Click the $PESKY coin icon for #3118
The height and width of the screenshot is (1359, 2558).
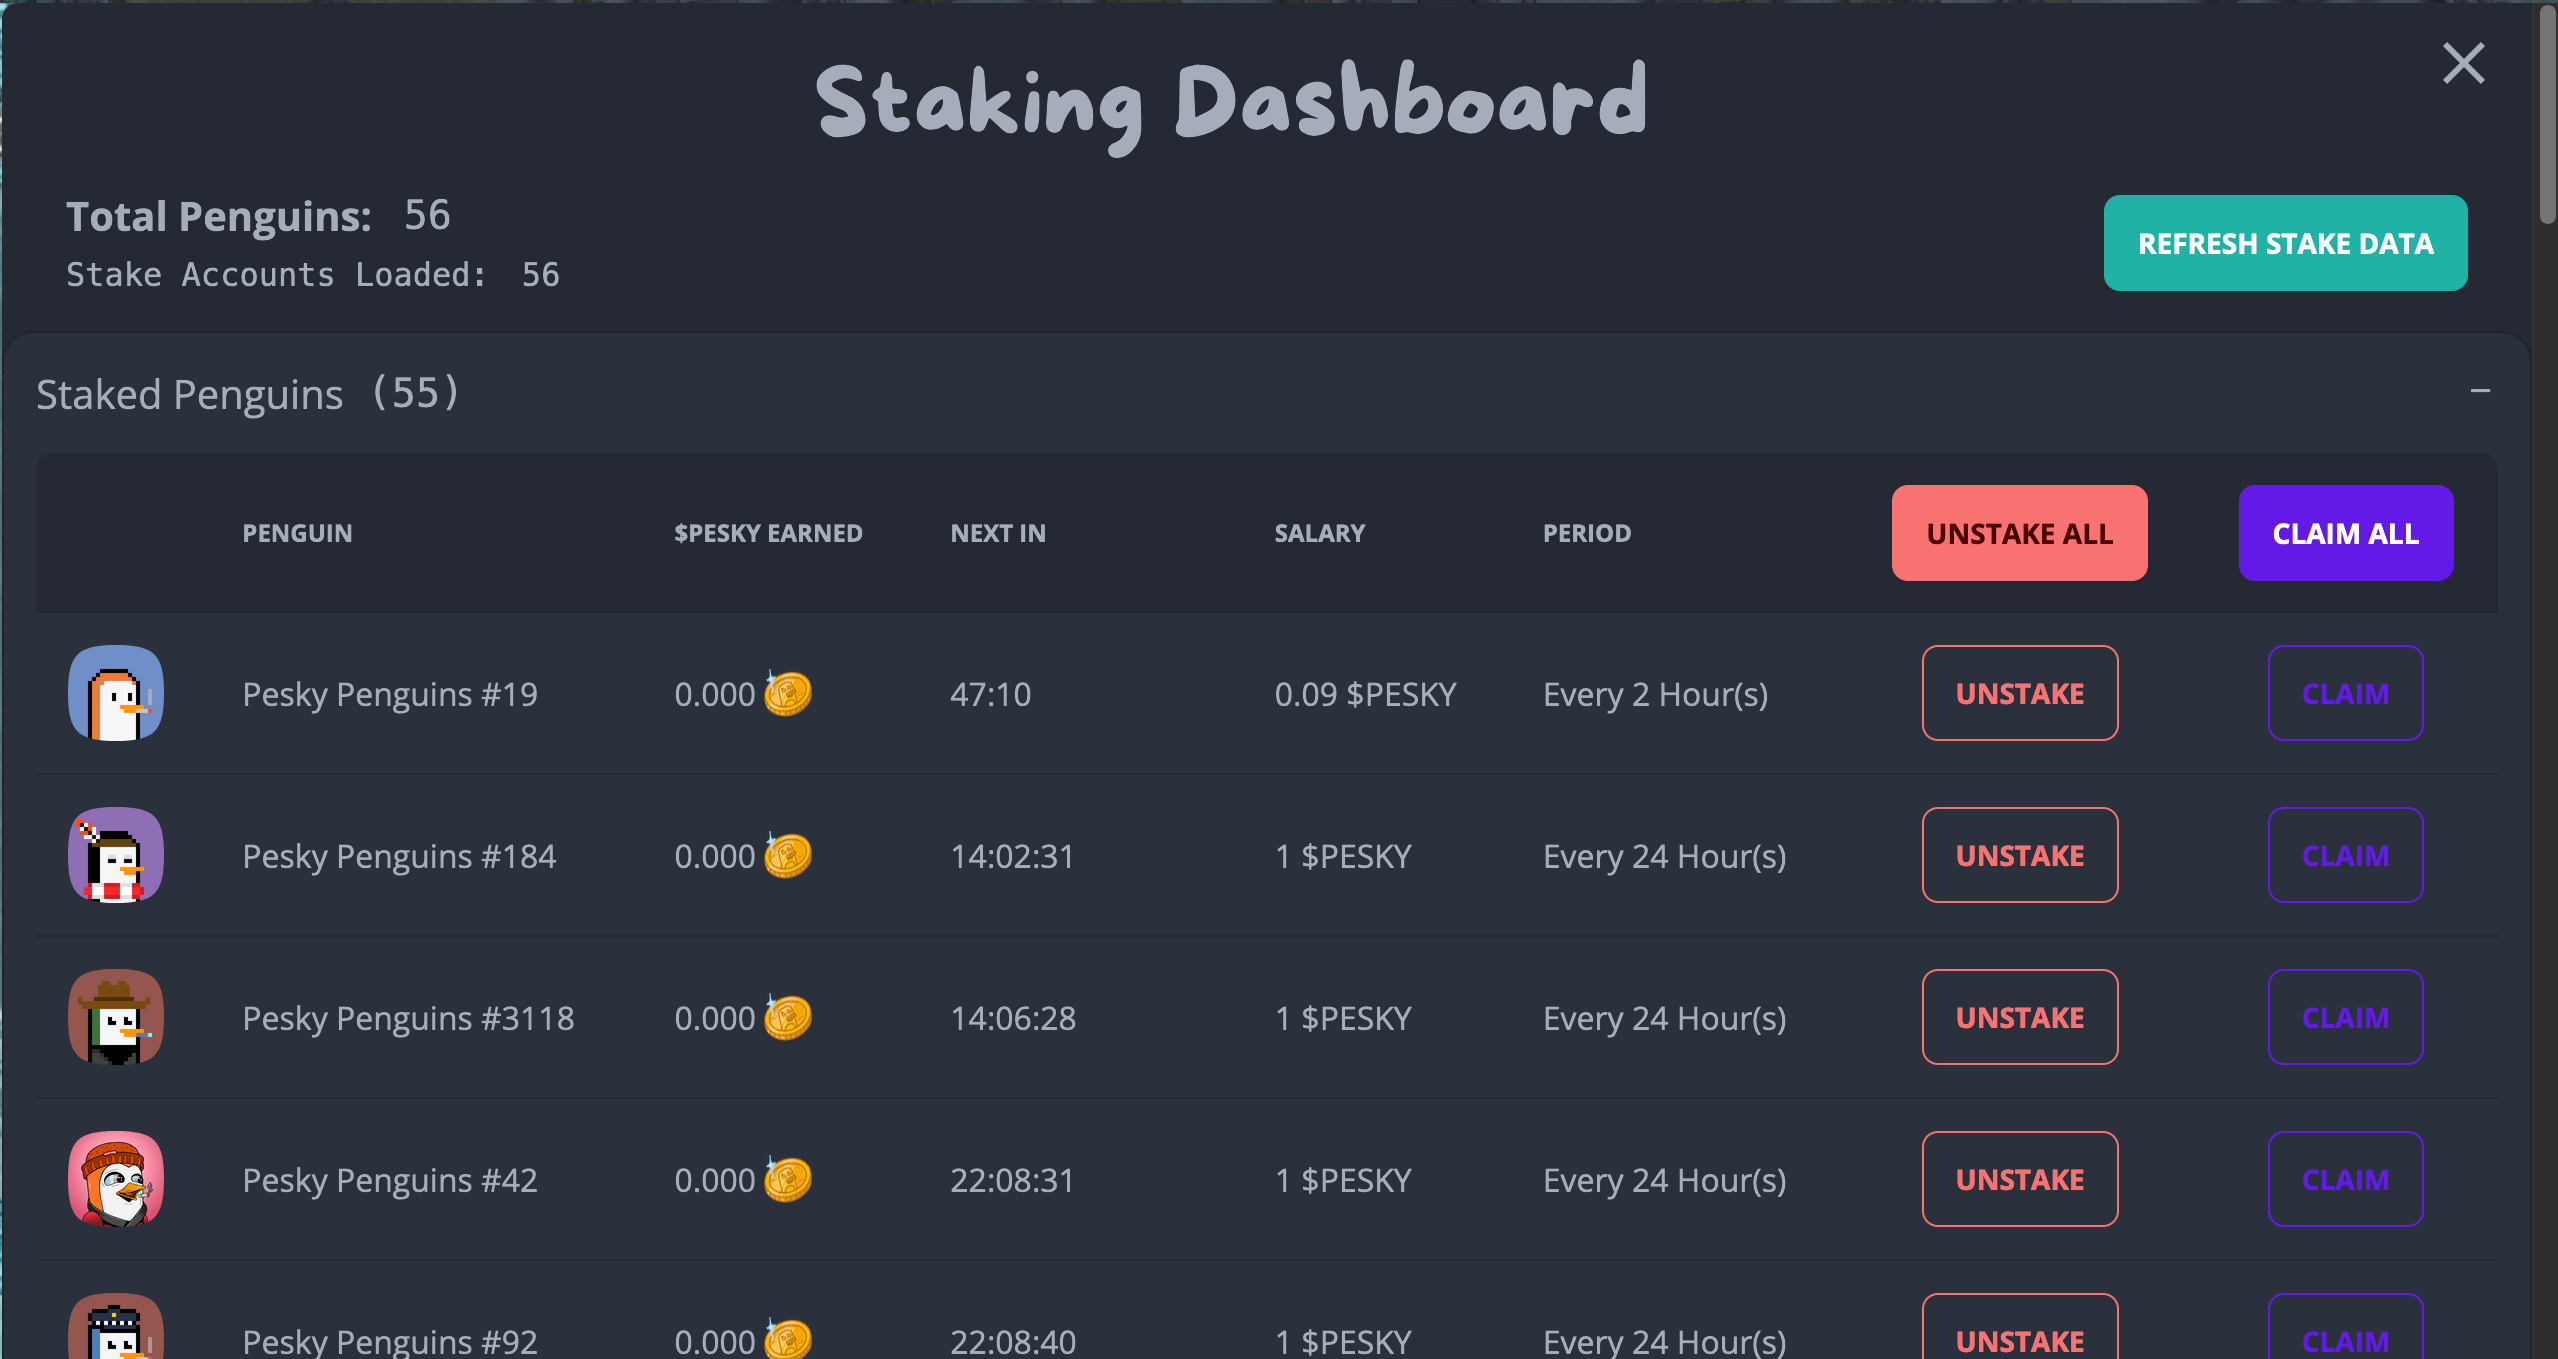click(787, 1017)
